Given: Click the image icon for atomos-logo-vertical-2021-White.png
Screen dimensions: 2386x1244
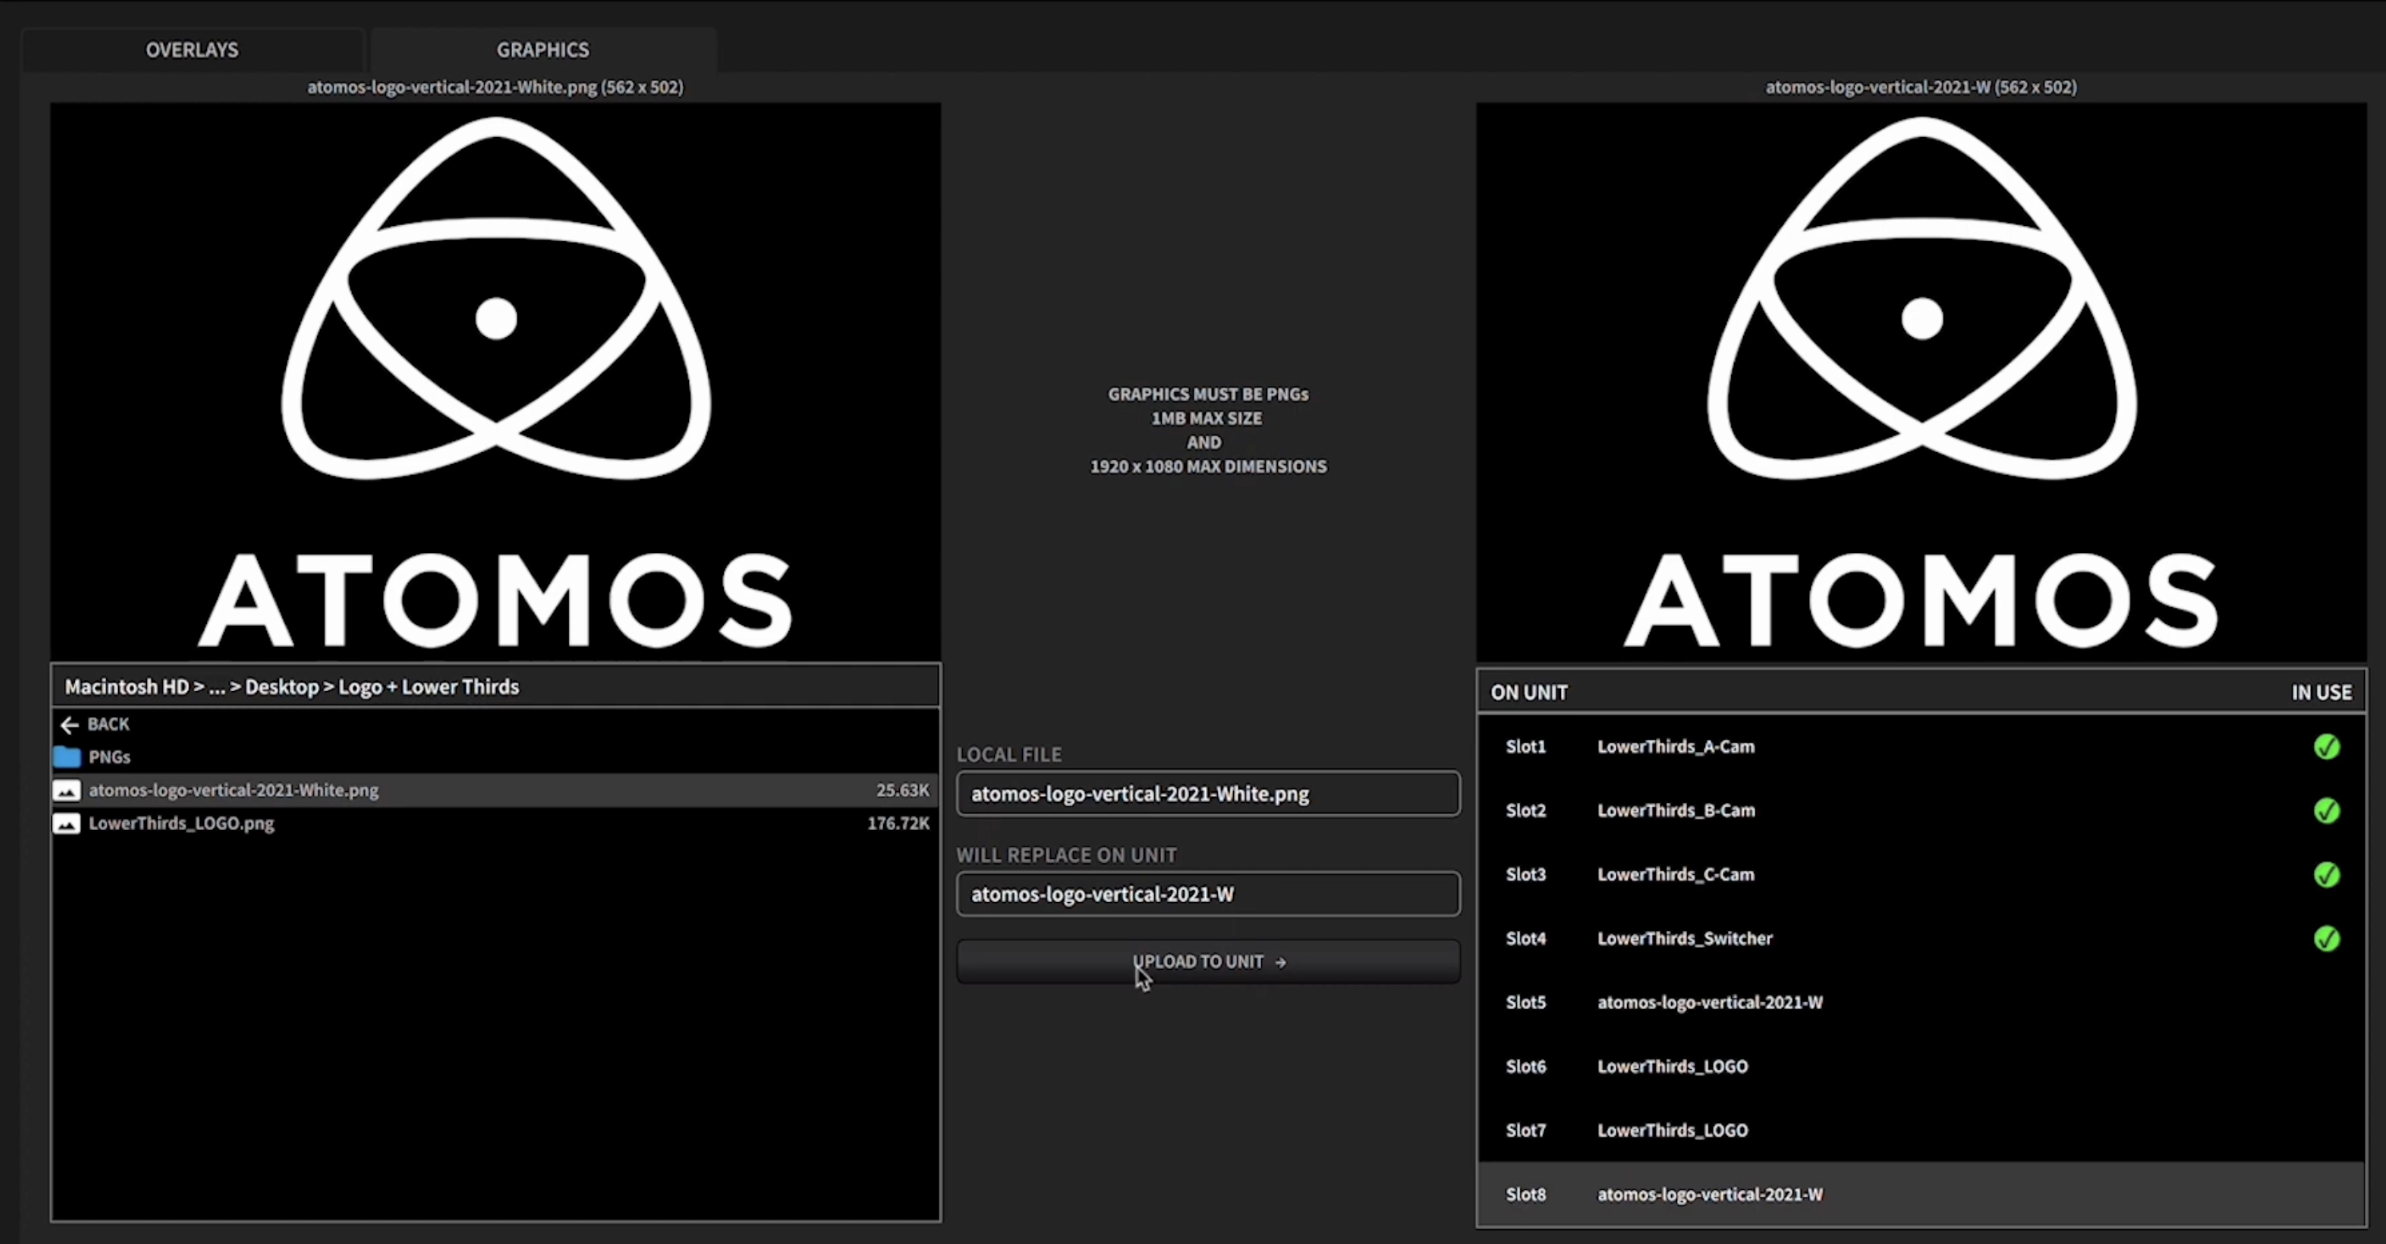Looking at the screenshot, I should point(67,790).
